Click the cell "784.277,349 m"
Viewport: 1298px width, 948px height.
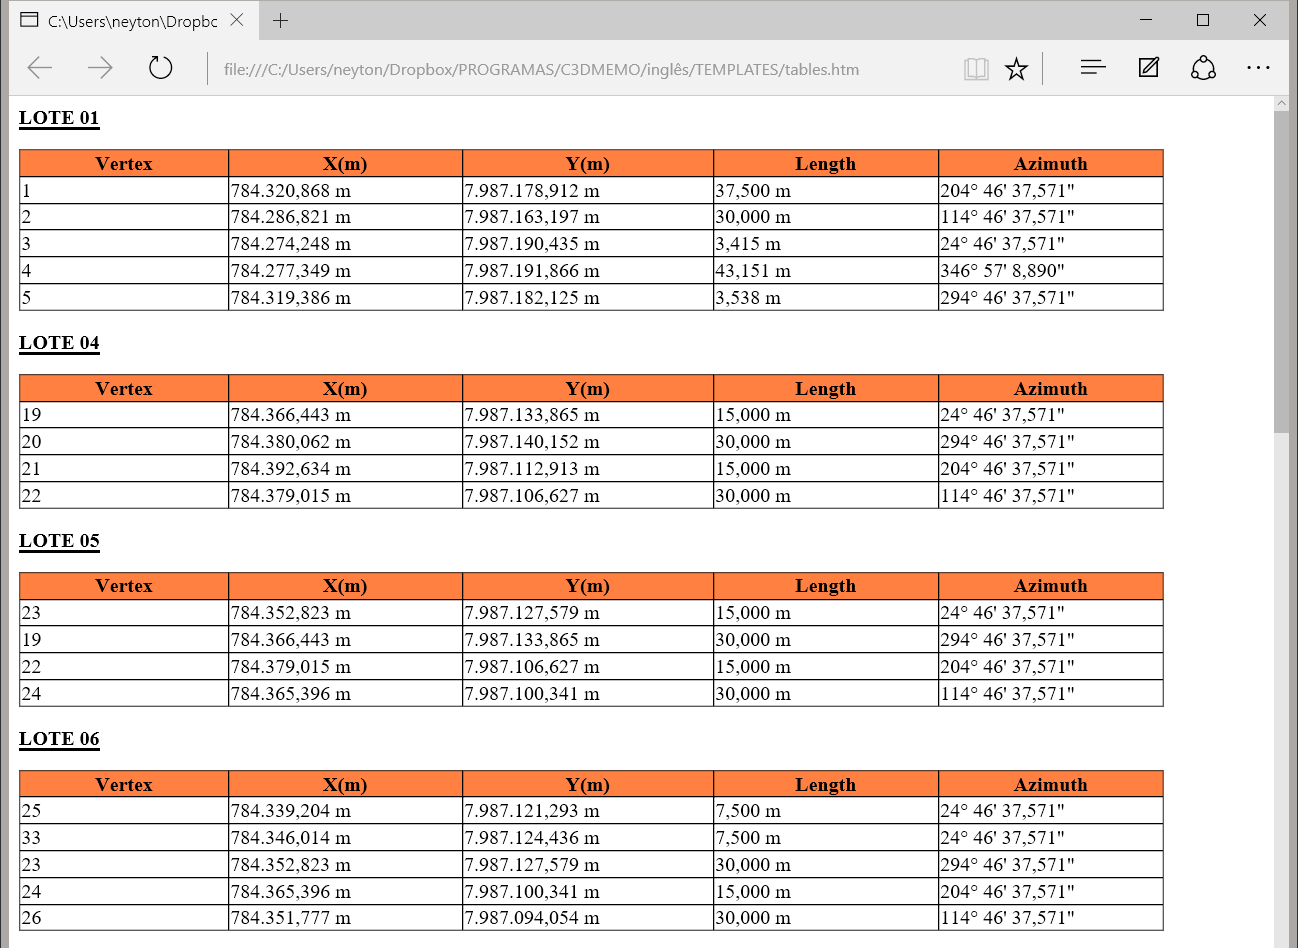[345, 271]
